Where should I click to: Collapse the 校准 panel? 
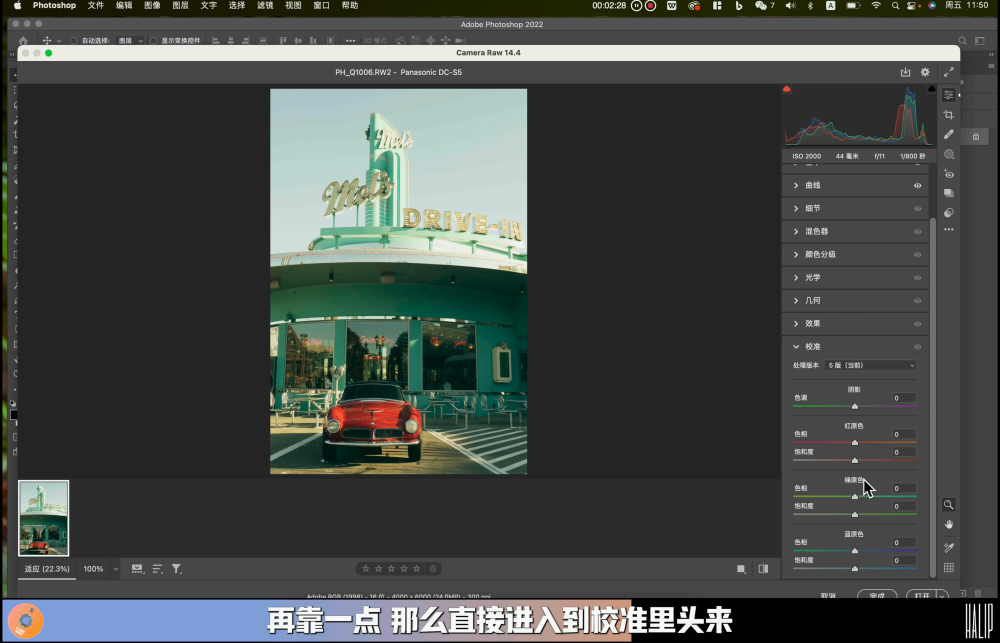click(796, 347)
